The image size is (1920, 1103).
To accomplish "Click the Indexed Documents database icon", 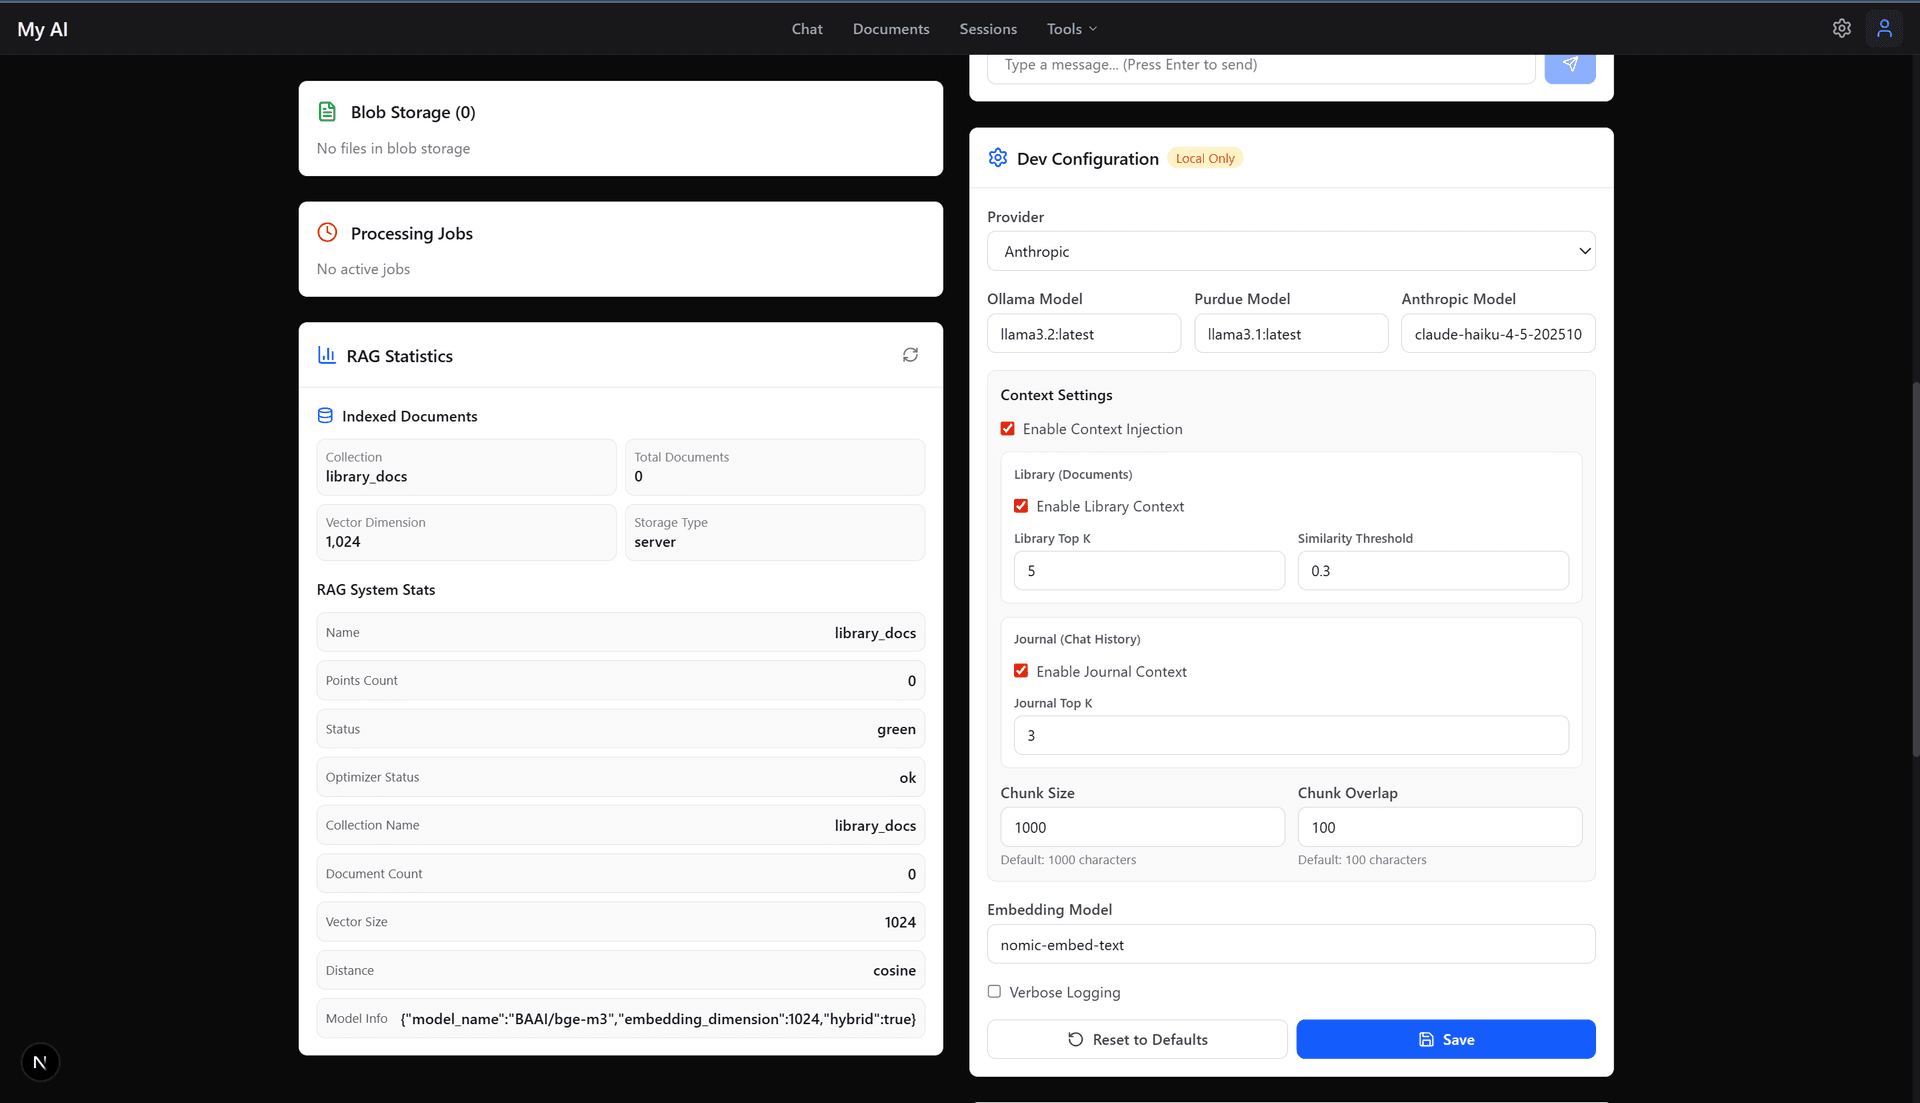I will tap(325, 415).
